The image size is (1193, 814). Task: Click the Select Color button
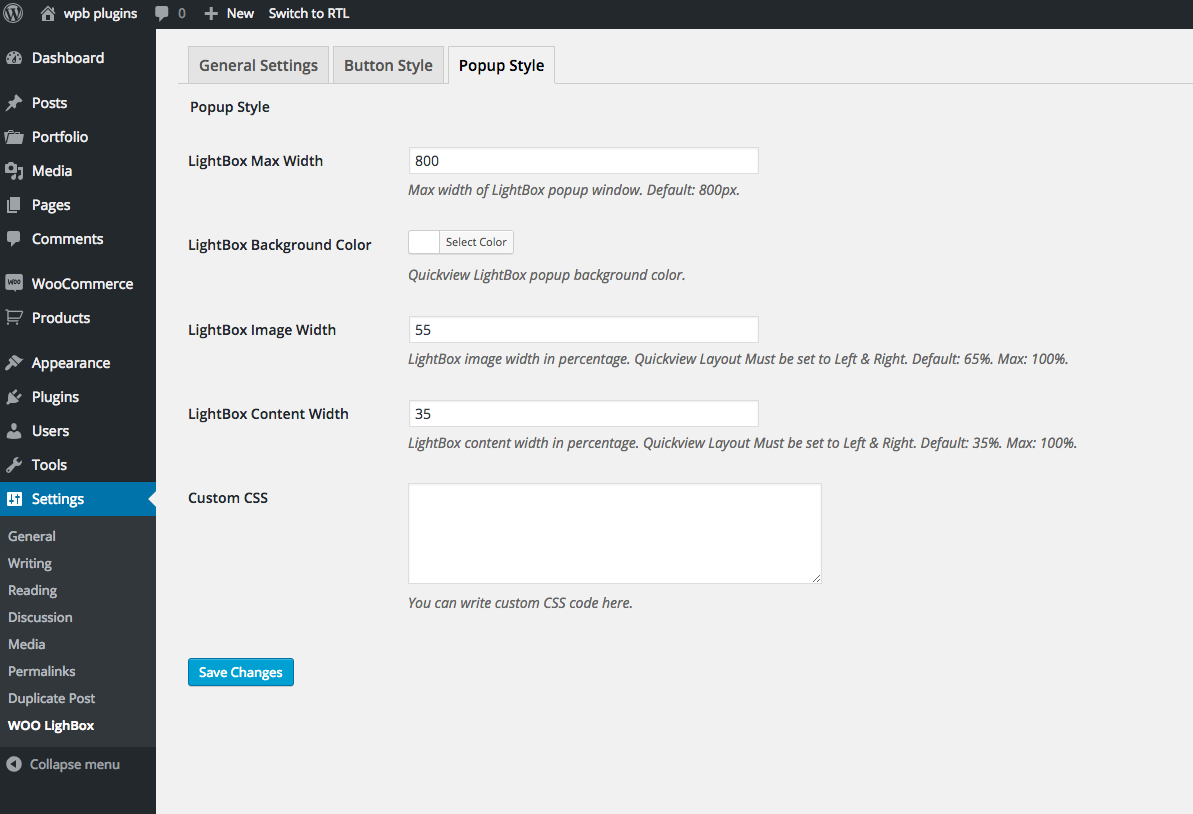(x=476, y=242)
